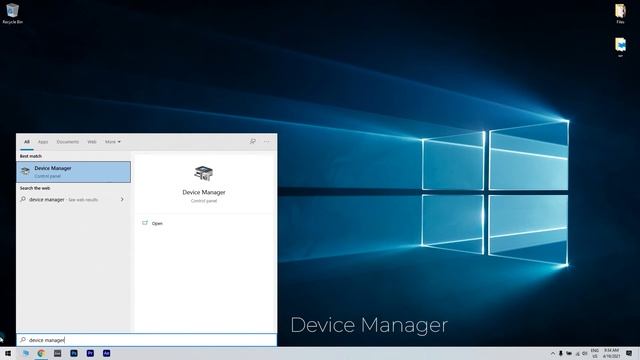
Task: Open the gray app beside Chrome on taskbar
Action: [58, 353]
